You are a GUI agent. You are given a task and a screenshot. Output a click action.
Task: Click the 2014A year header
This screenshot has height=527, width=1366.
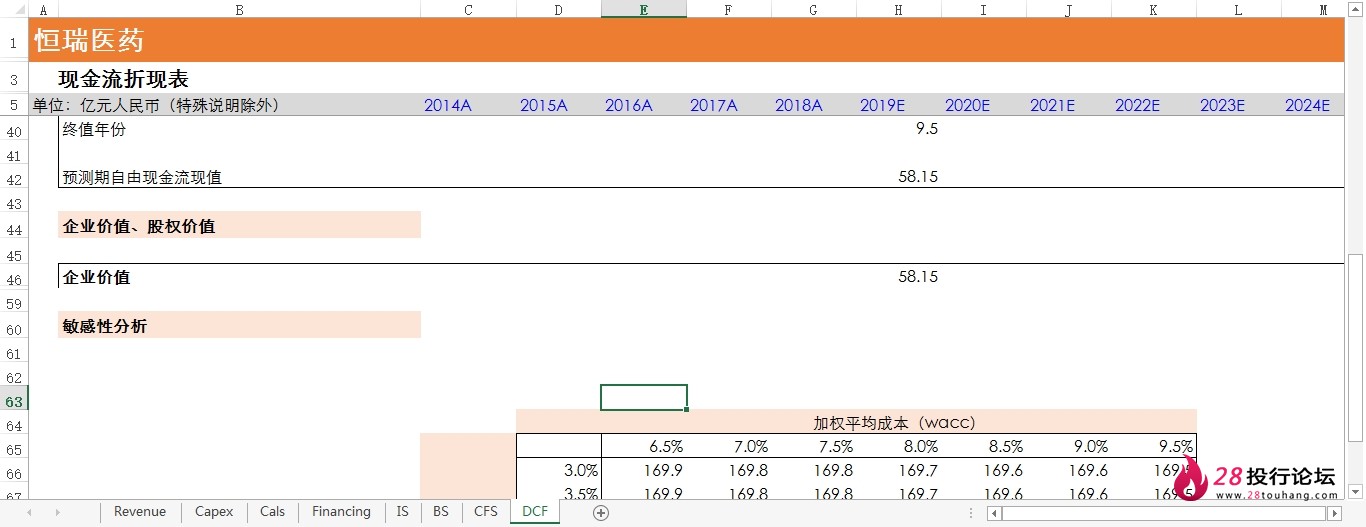[x=447, y=105]
